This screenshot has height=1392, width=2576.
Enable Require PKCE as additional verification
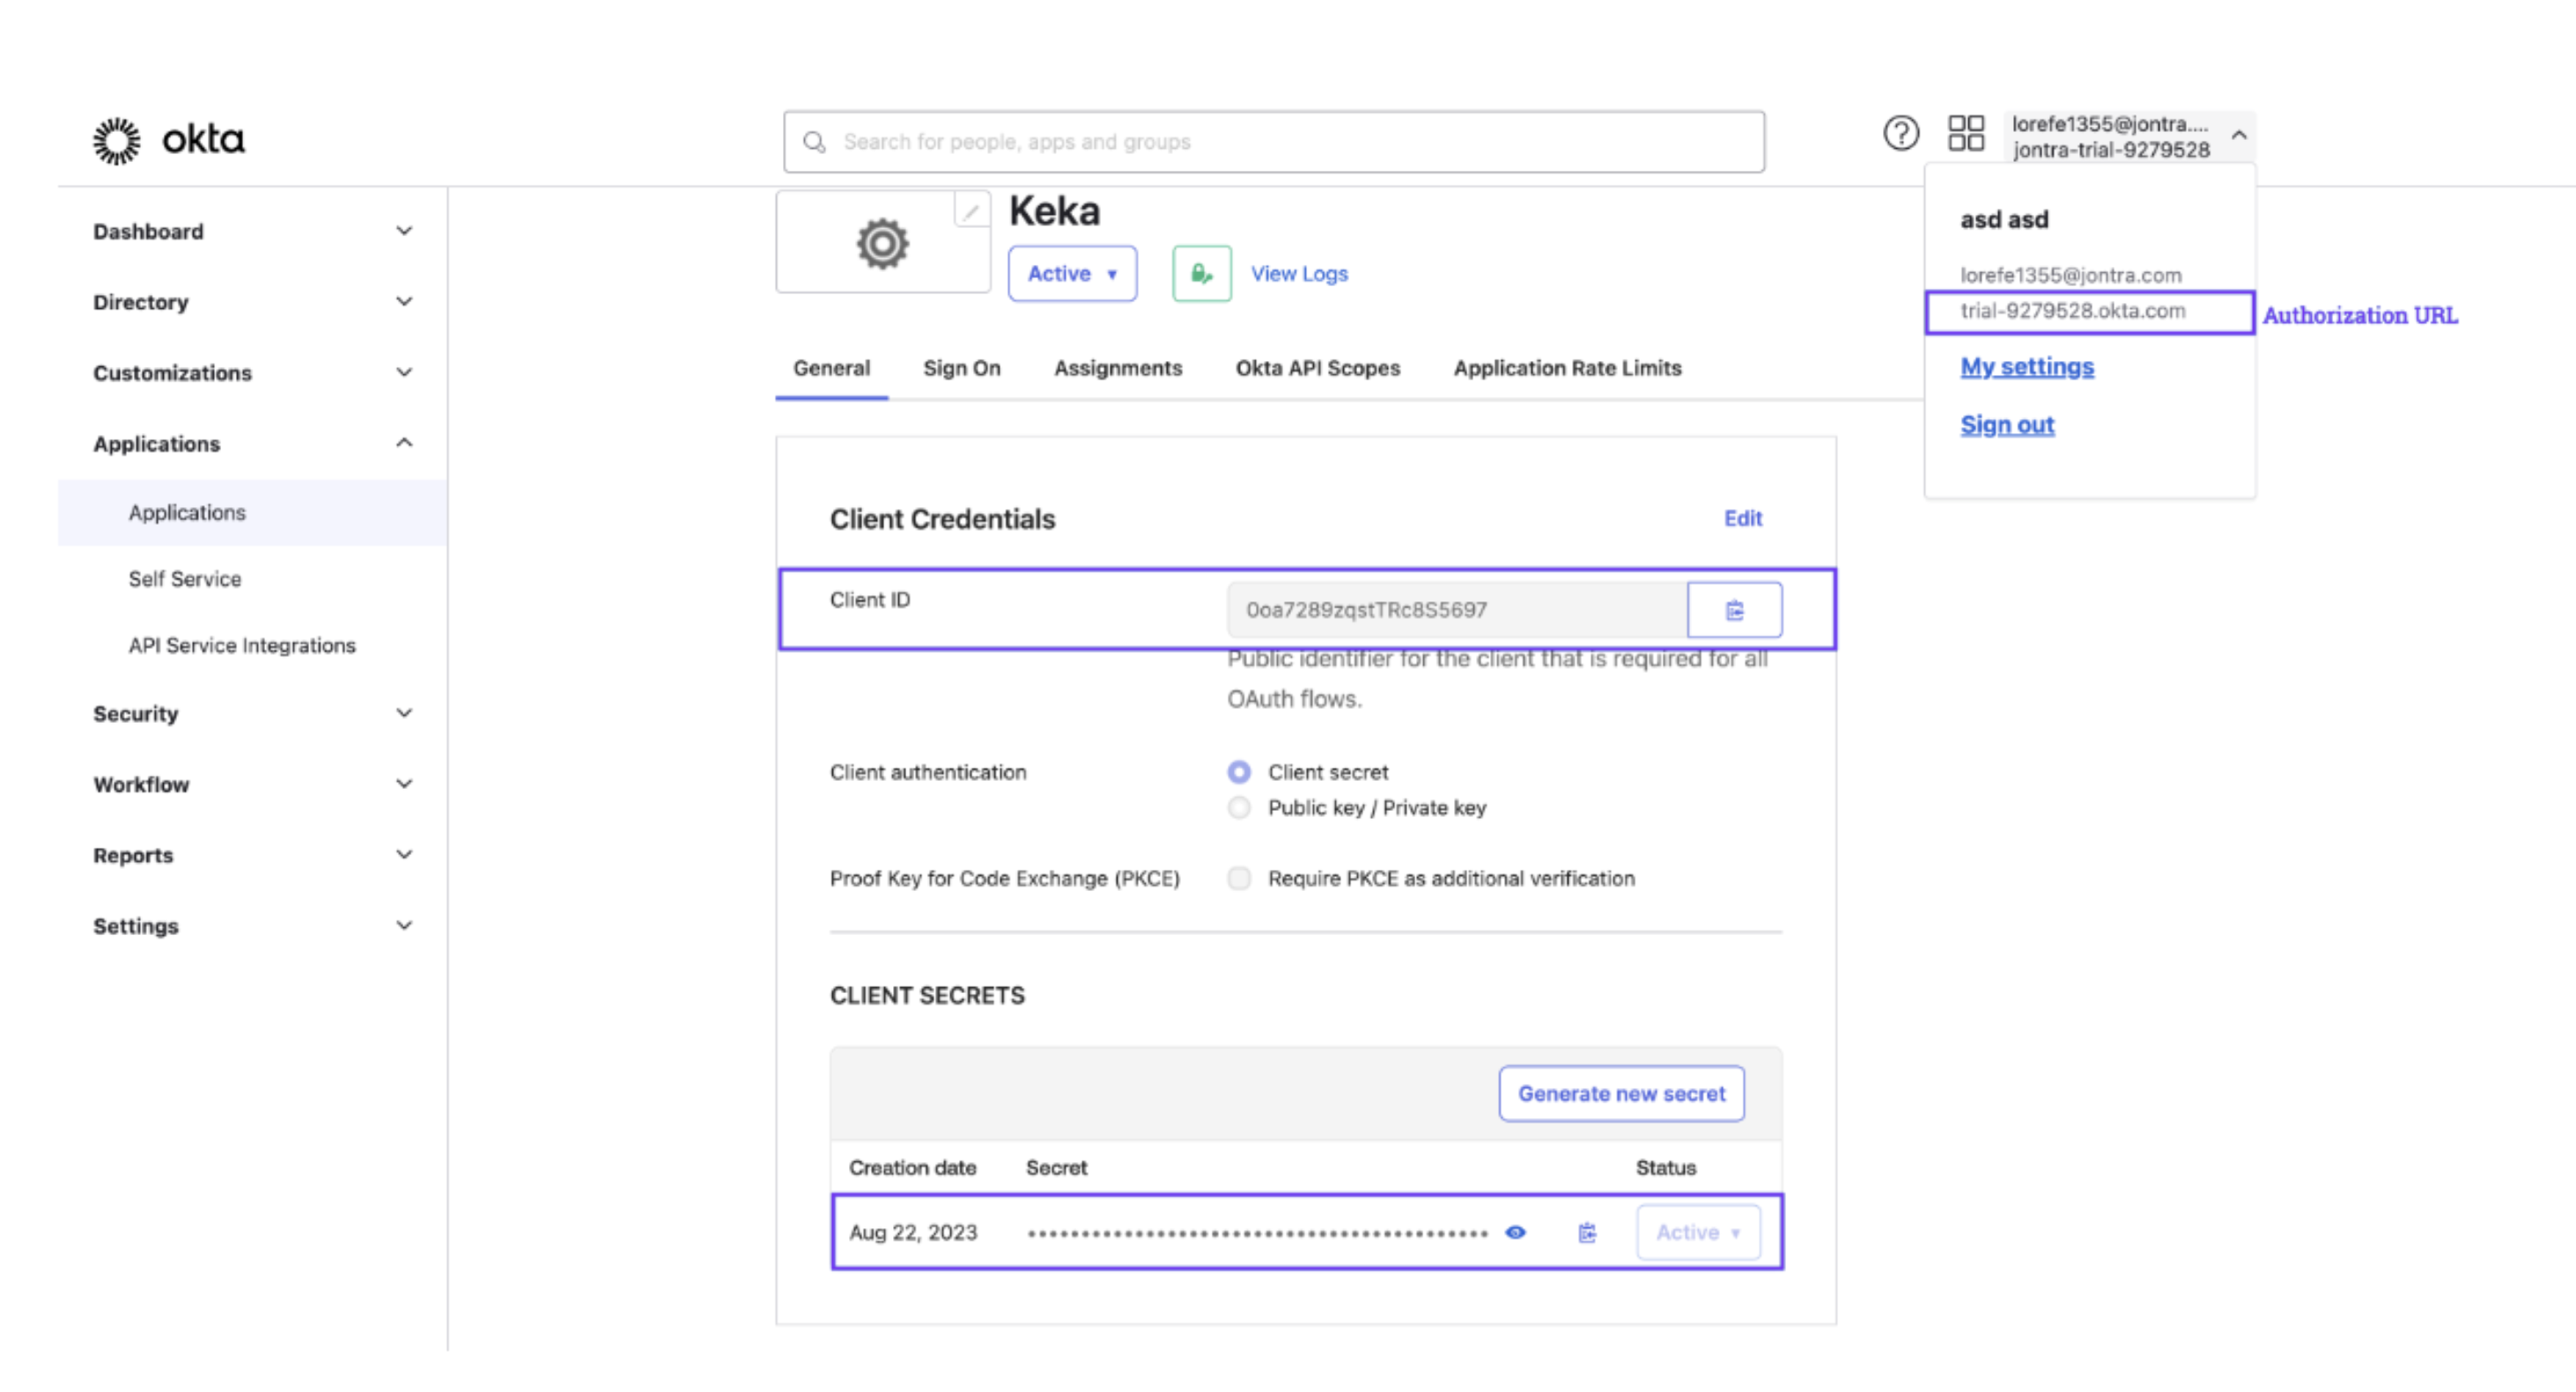click(x=1239, y=879)
